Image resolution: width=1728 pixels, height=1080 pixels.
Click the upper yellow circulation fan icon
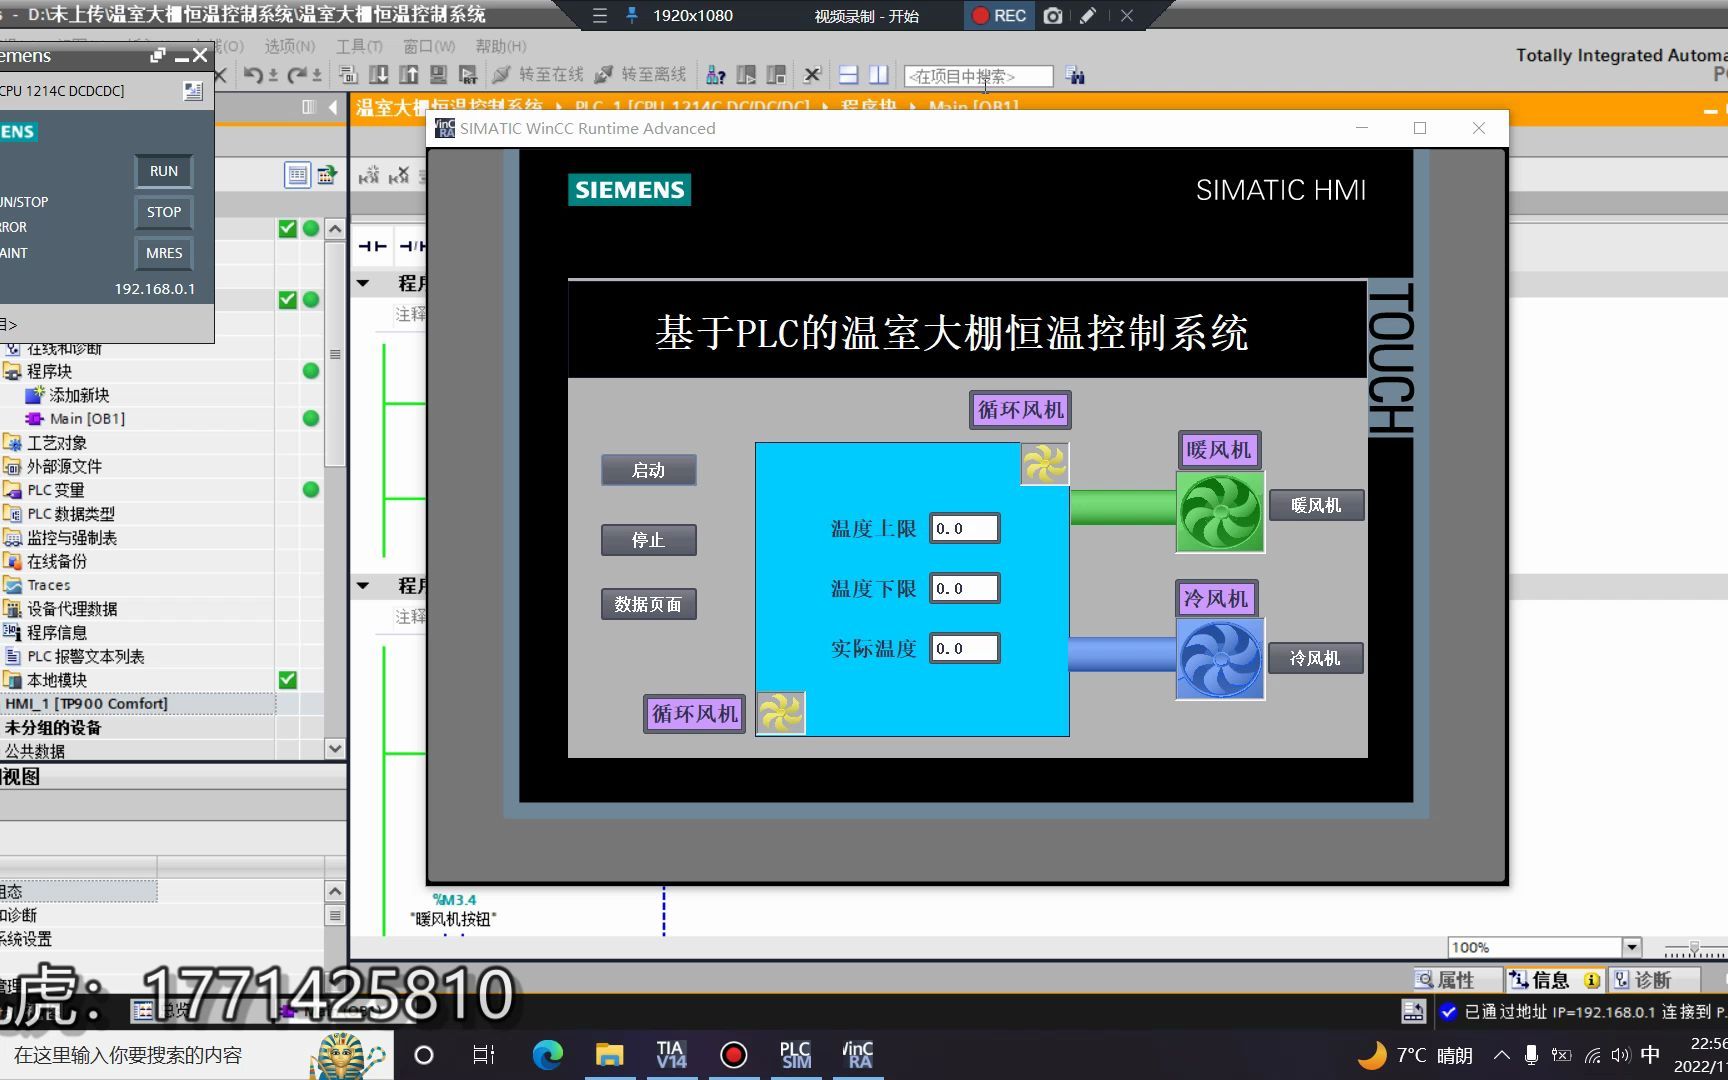pyautogui.click(x=1045, y=464)
